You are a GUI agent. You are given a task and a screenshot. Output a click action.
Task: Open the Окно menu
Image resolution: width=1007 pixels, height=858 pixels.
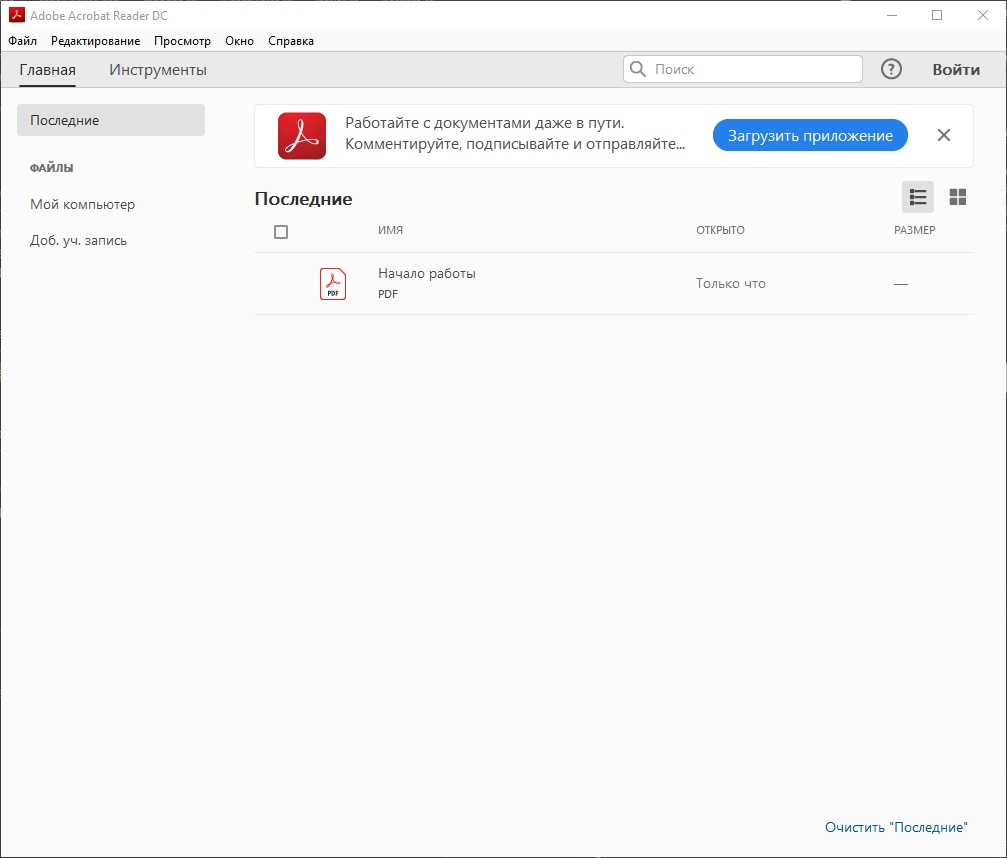[x=240, y=40]
